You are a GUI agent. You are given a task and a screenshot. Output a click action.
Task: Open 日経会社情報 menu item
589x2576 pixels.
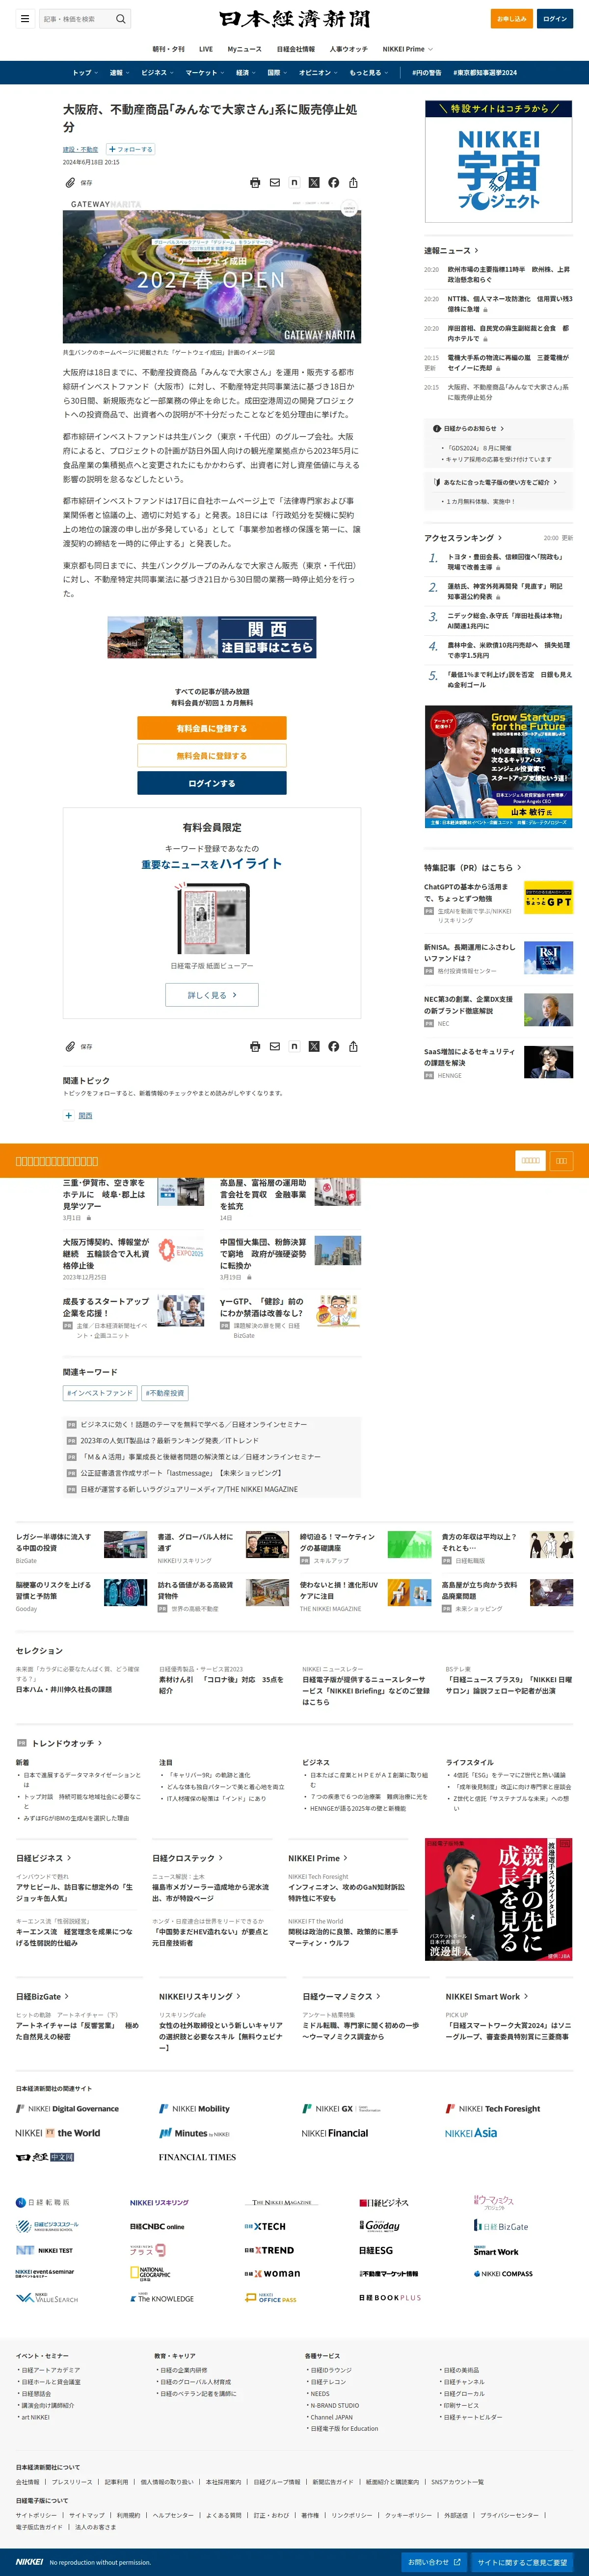[x=296, y=48]
